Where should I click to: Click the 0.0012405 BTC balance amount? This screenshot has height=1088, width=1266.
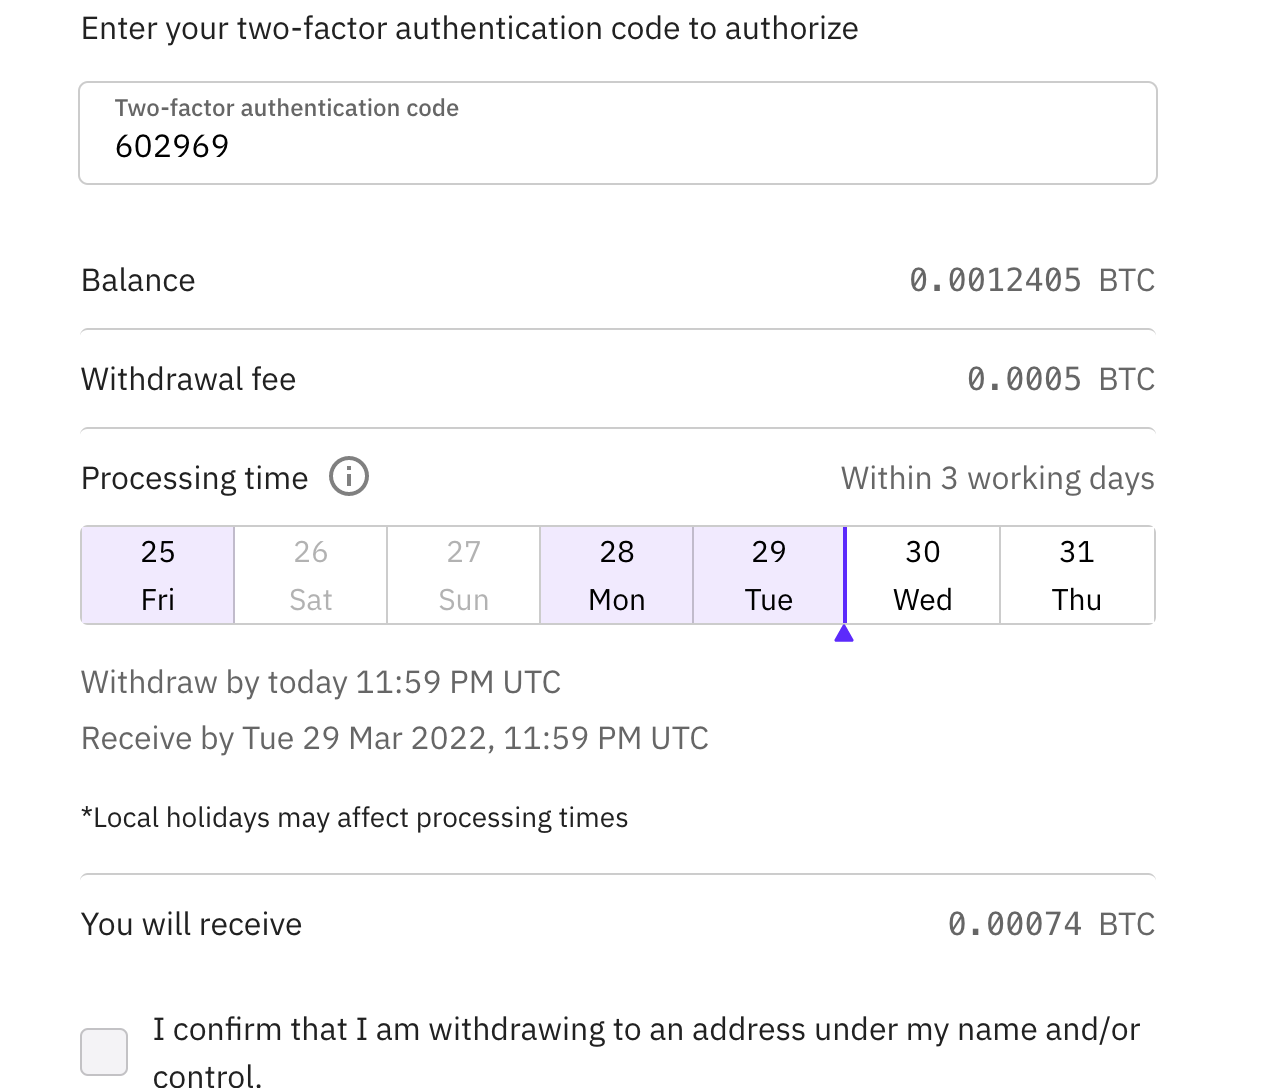(x=1032, y=280)
